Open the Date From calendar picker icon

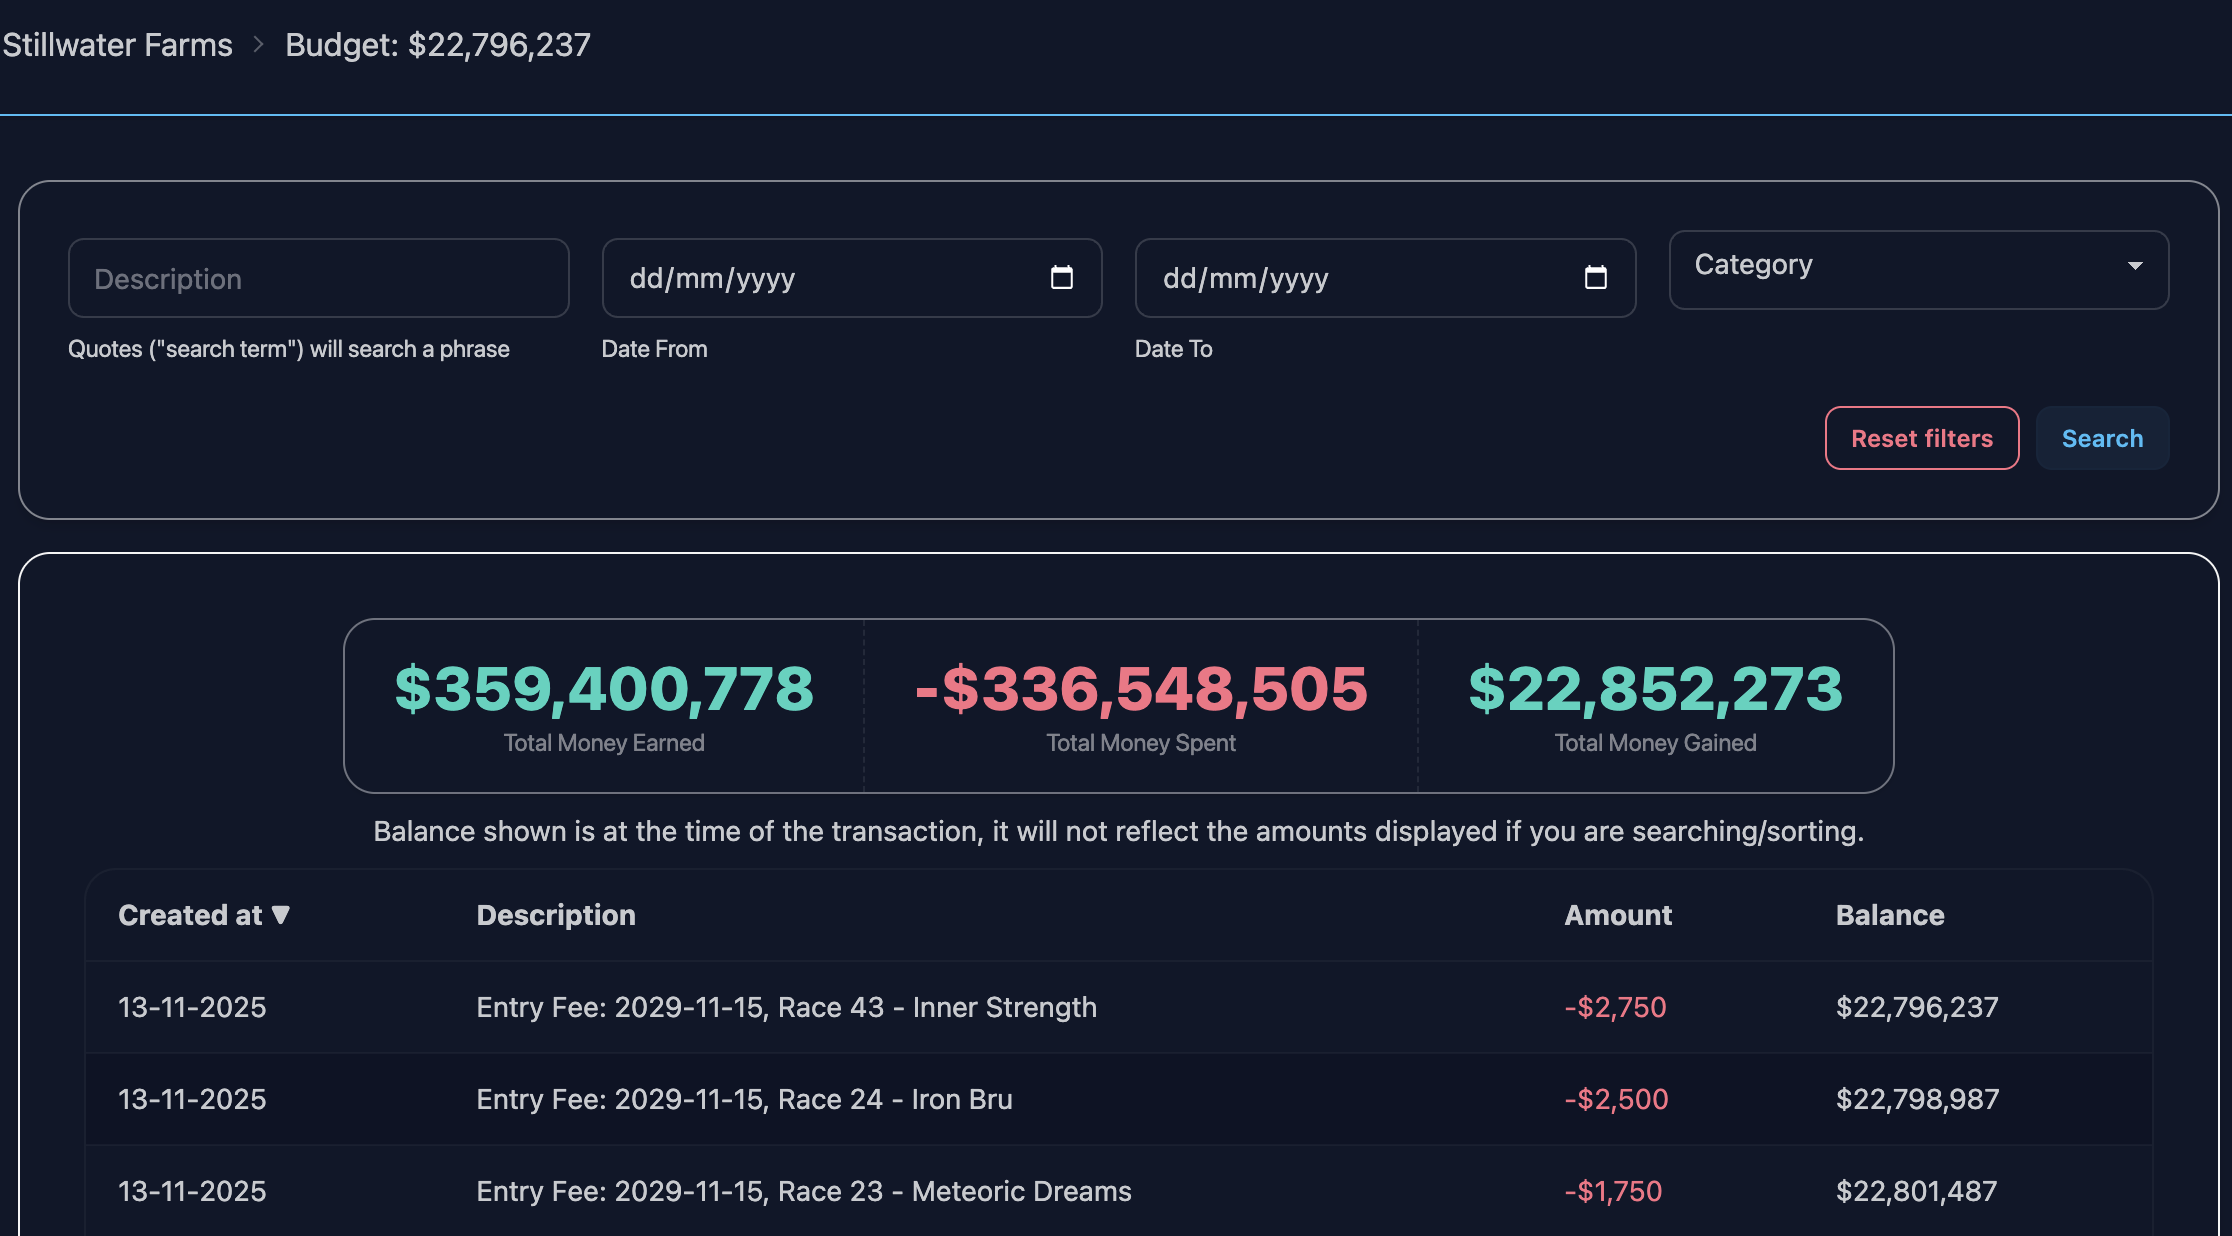pyautogui.click(x=1062, y=278)
